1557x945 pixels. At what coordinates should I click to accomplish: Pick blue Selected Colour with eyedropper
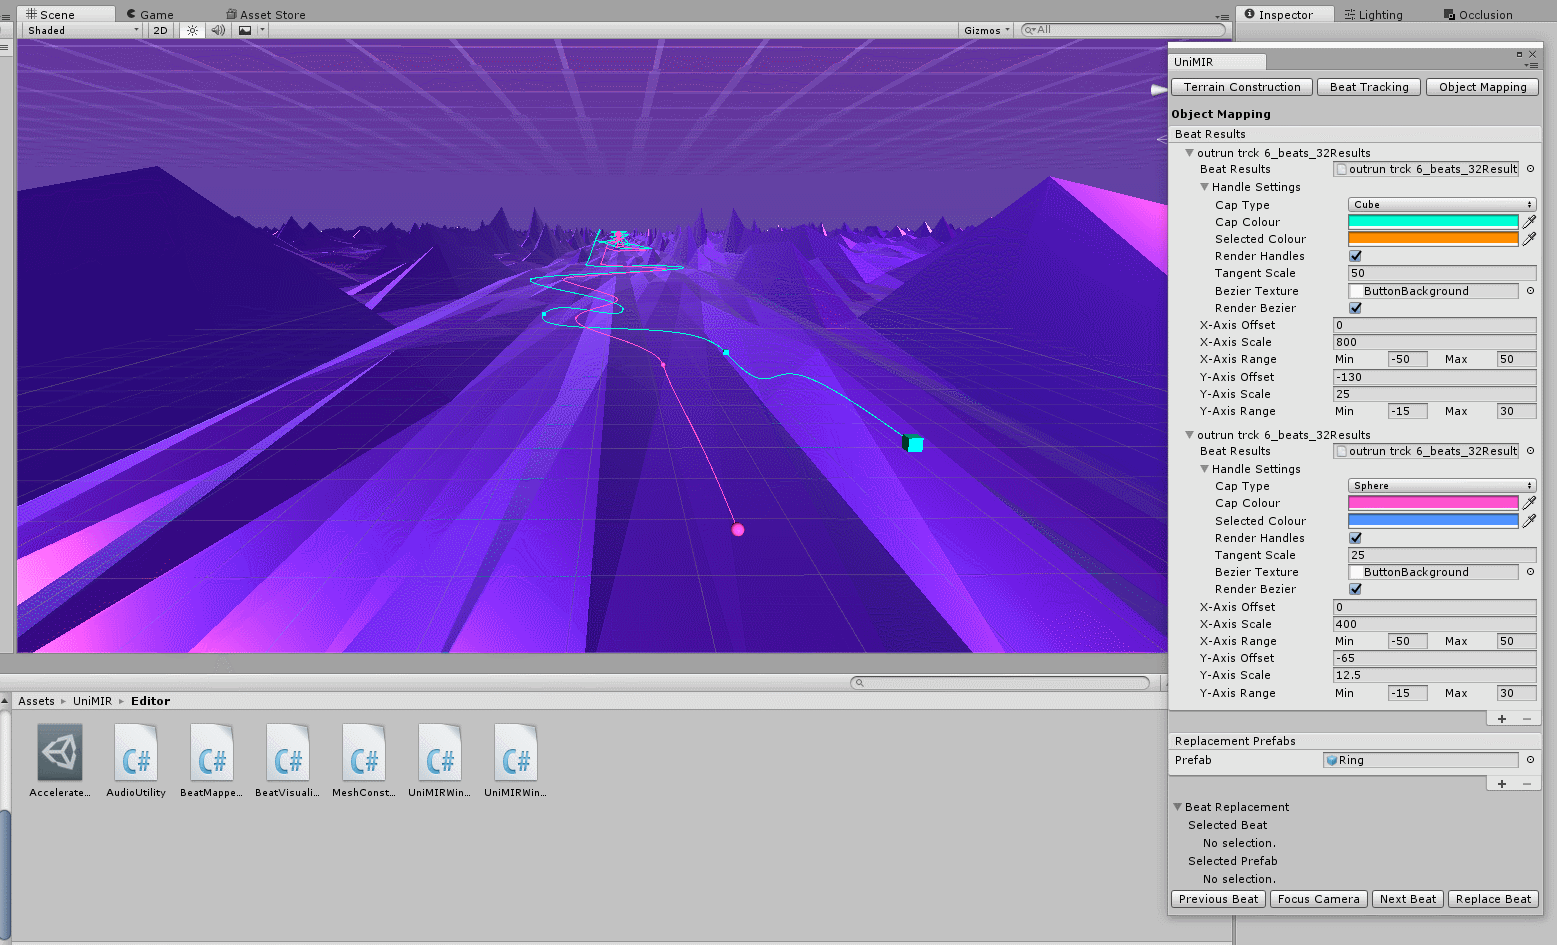(1529, 521)
